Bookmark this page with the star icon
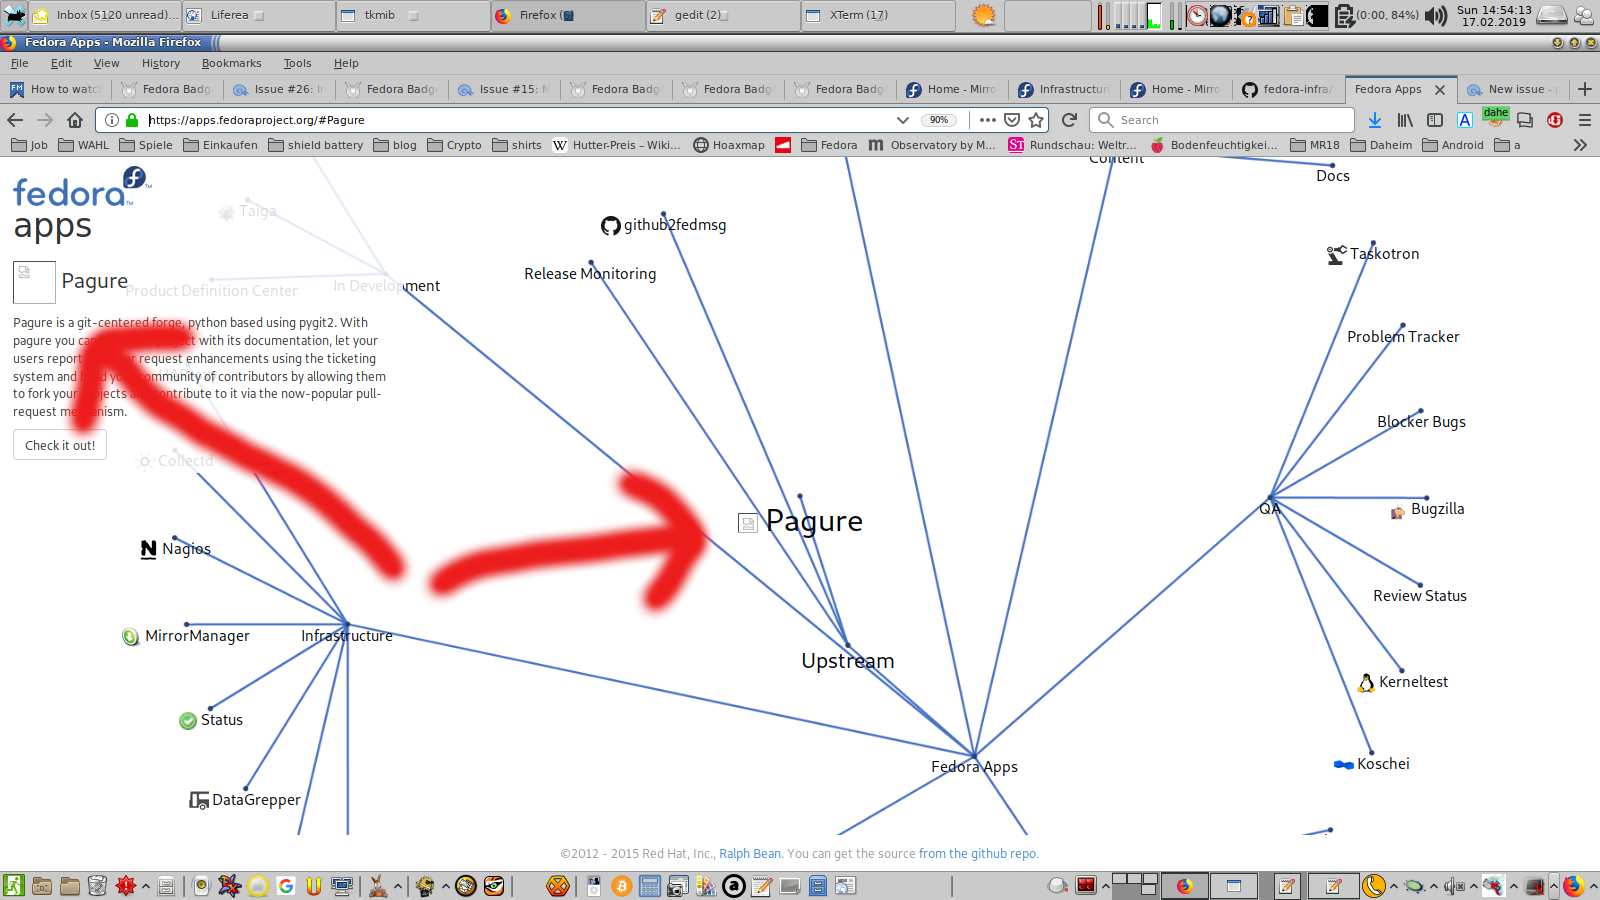 coord(1036,120)
